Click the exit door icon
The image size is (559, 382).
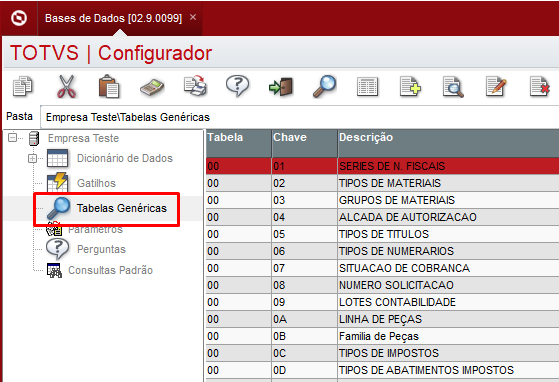coord(281,87)
